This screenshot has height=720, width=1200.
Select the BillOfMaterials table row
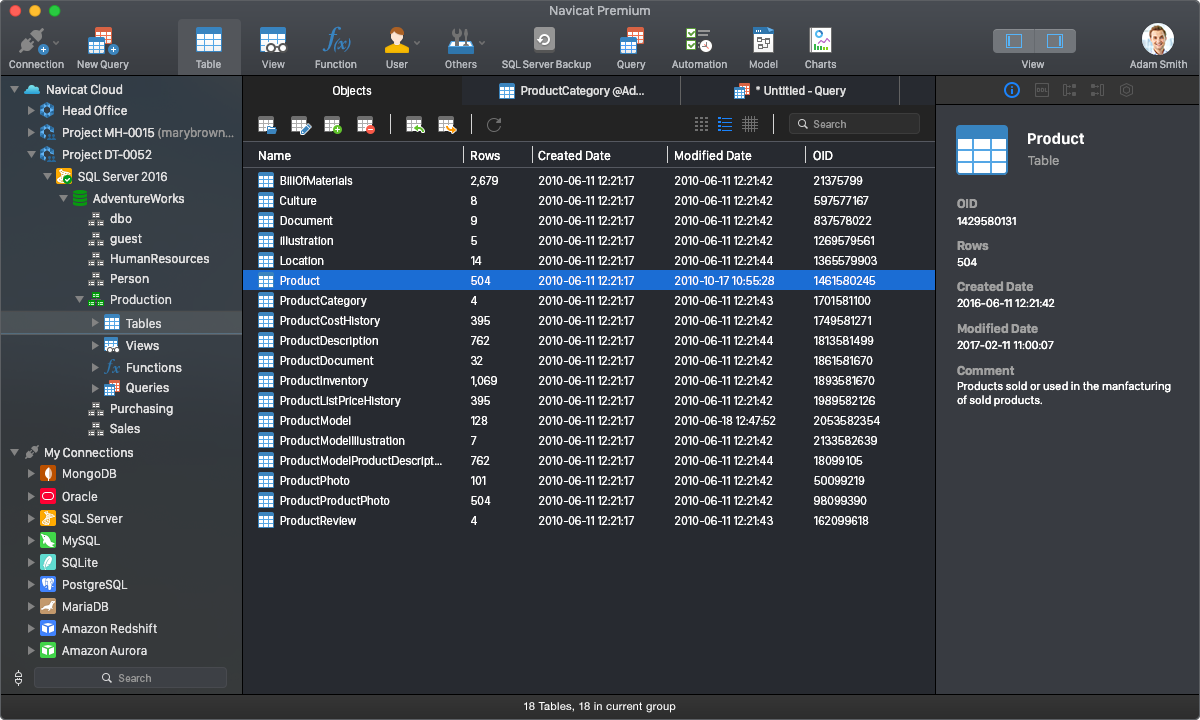tap(589, 181)
